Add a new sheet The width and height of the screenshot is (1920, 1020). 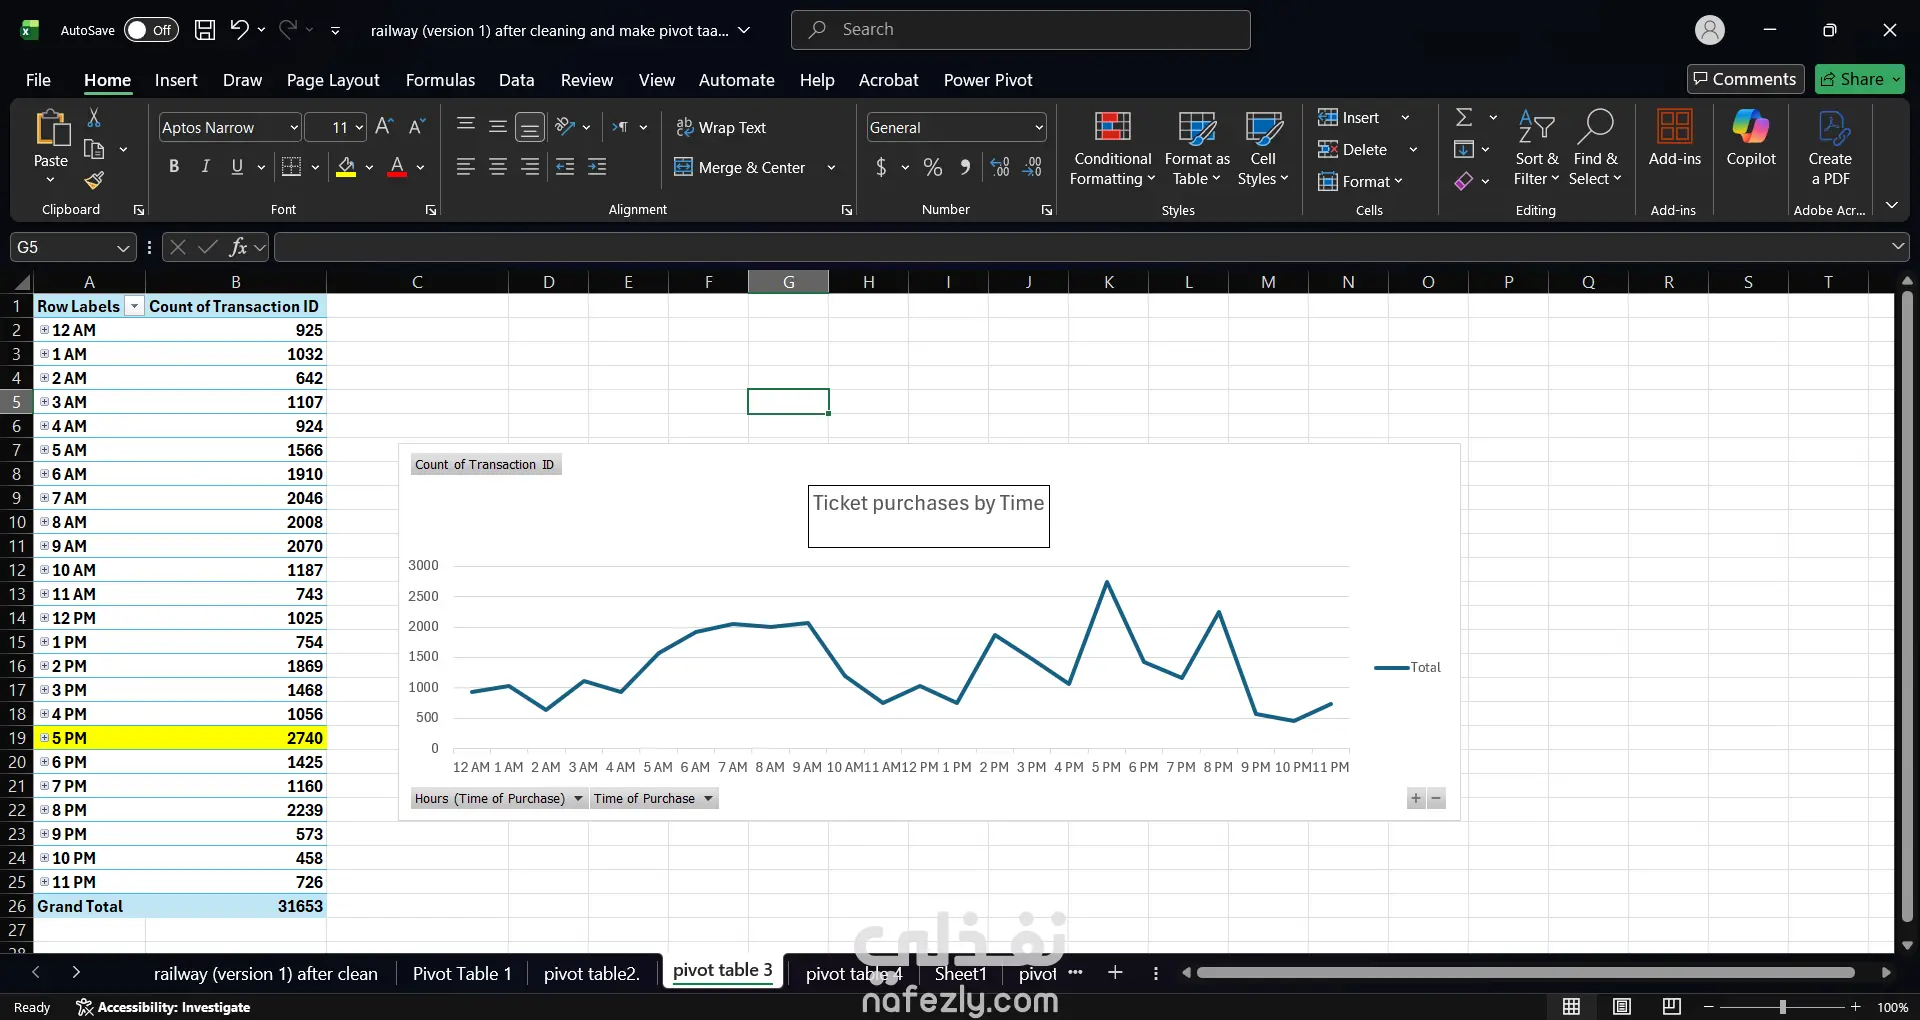point(1115,972)
